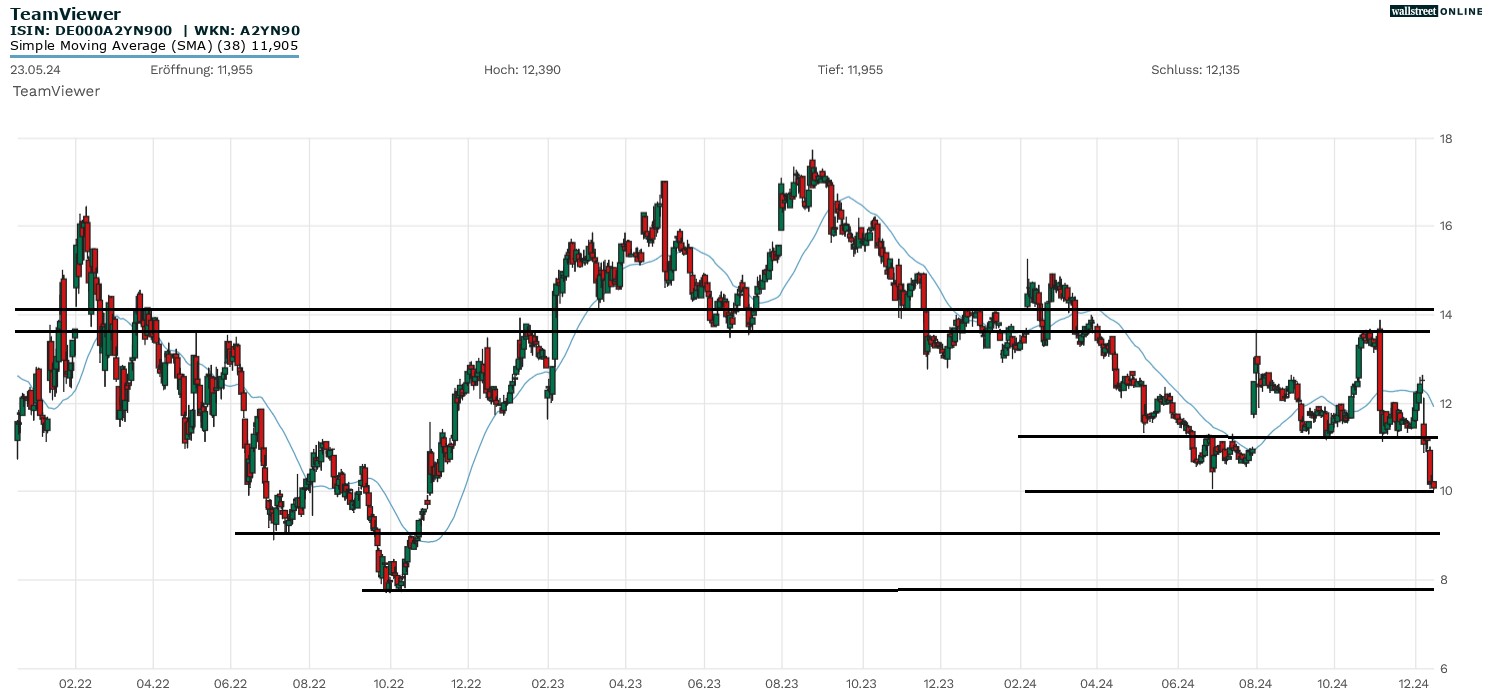The image size is (1490, 689).
Task: Click the x-axis label 10.22
Action: (x=389, y=684)
